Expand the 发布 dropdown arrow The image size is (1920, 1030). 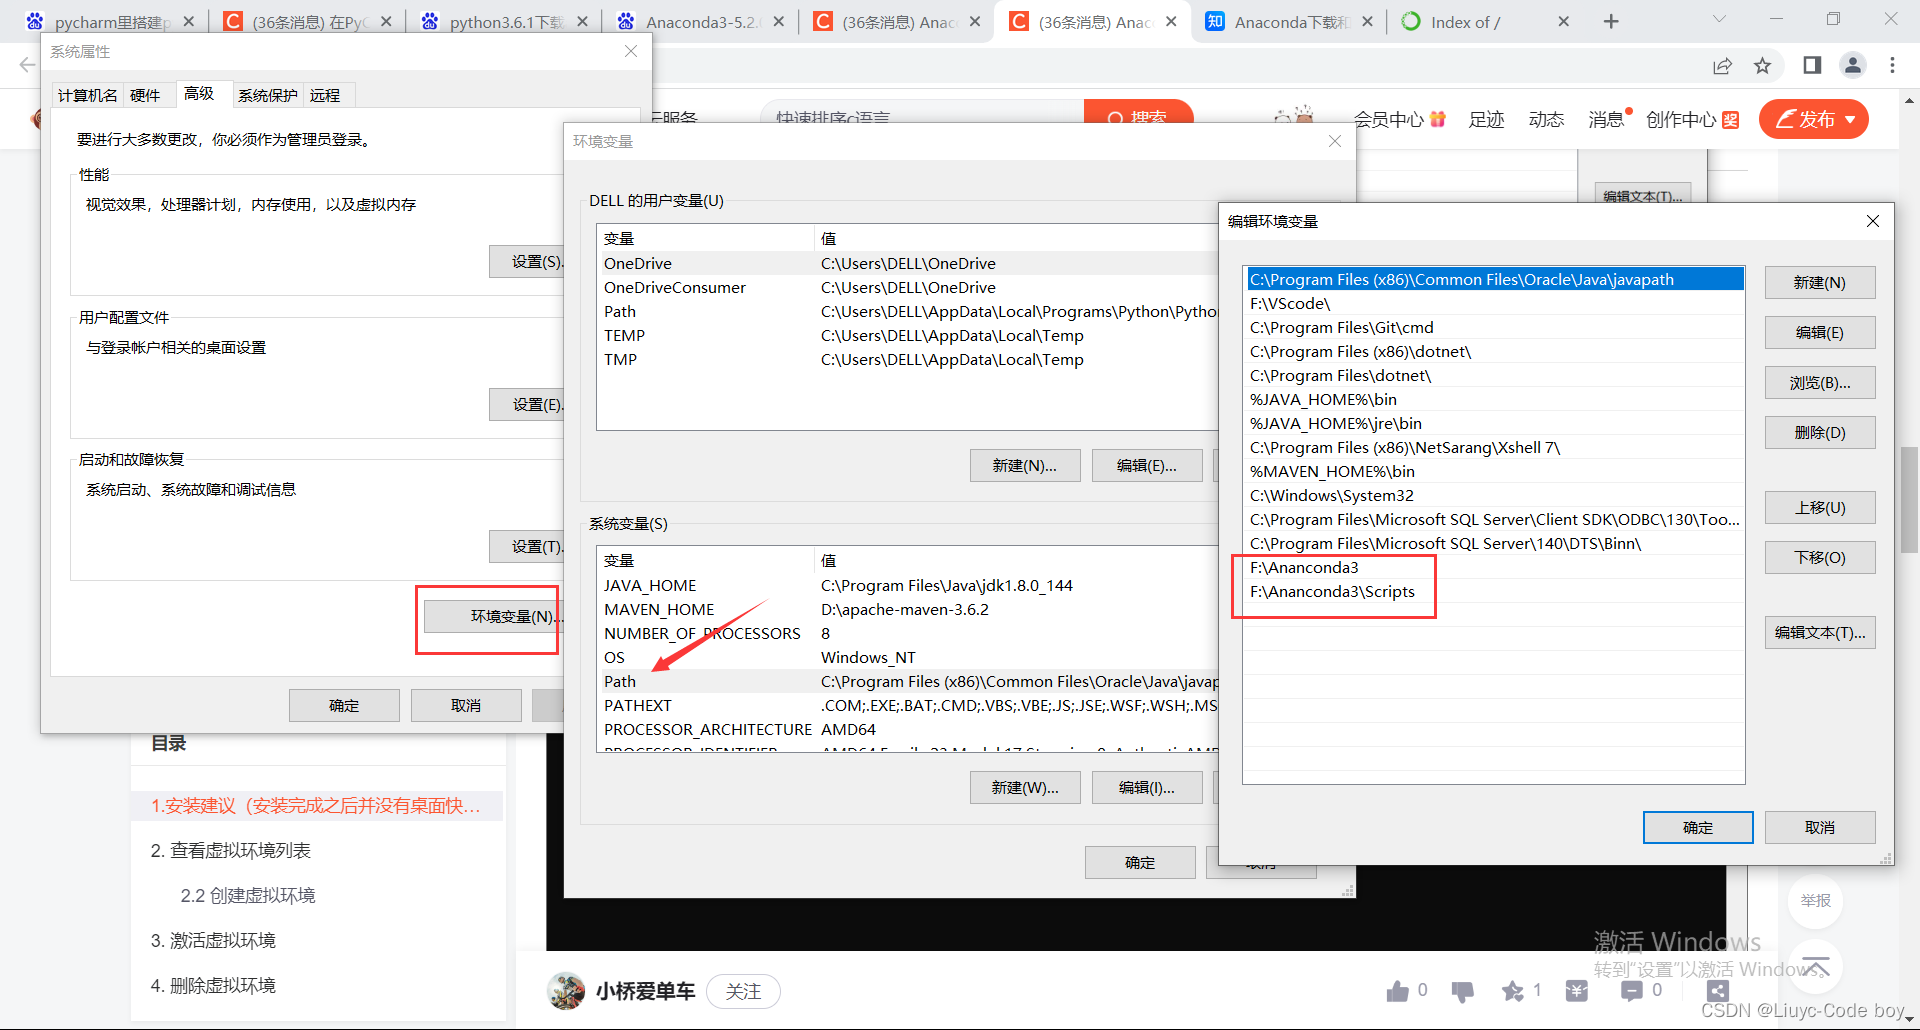[1850, 120]
